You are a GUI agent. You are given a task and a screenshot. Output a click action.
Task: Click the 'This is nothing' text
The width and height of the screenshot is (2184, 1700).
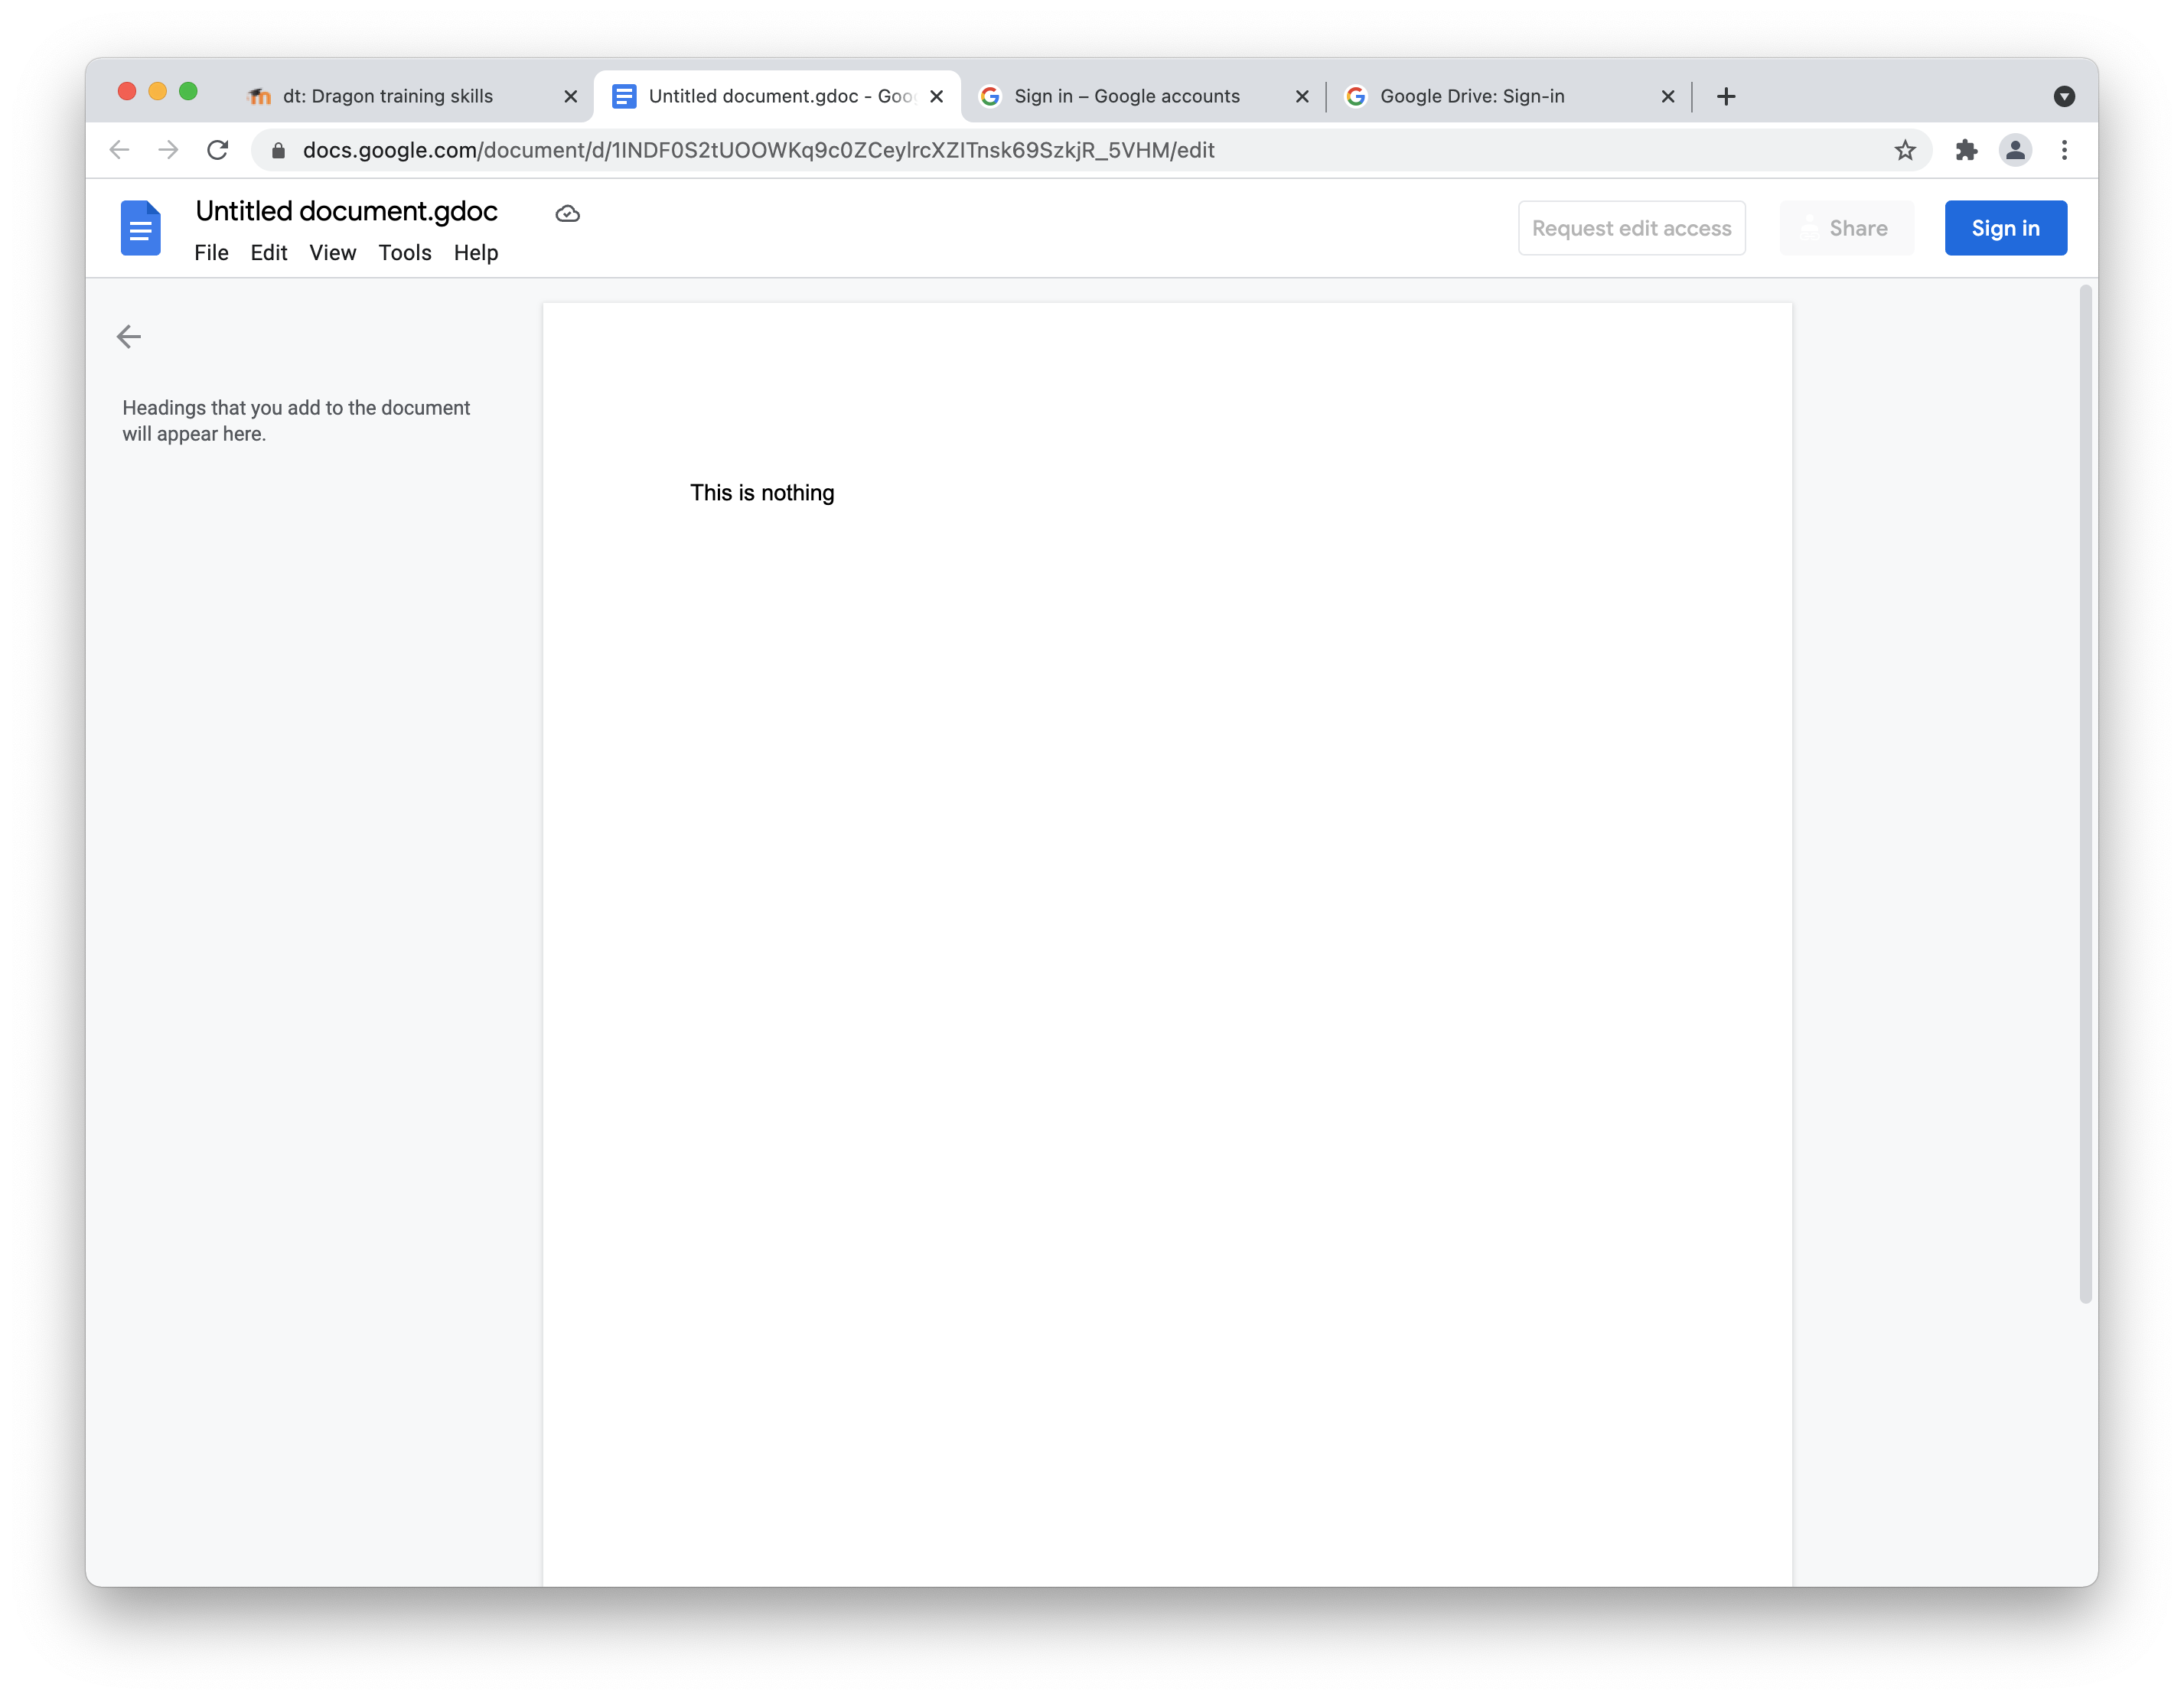tap(762, 493)
